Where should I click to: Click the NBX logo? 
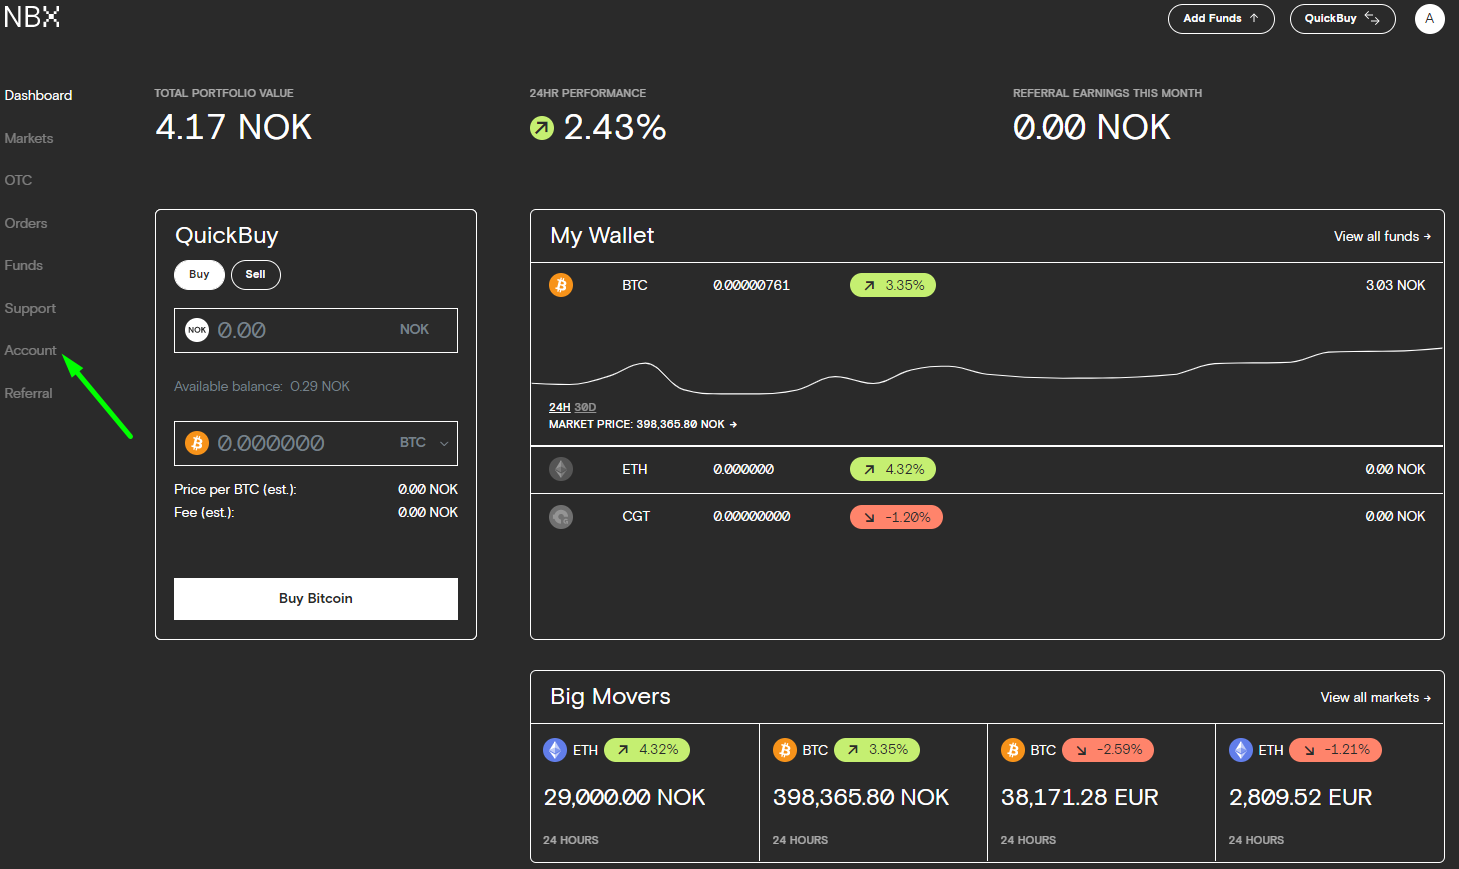click(32, 17)
